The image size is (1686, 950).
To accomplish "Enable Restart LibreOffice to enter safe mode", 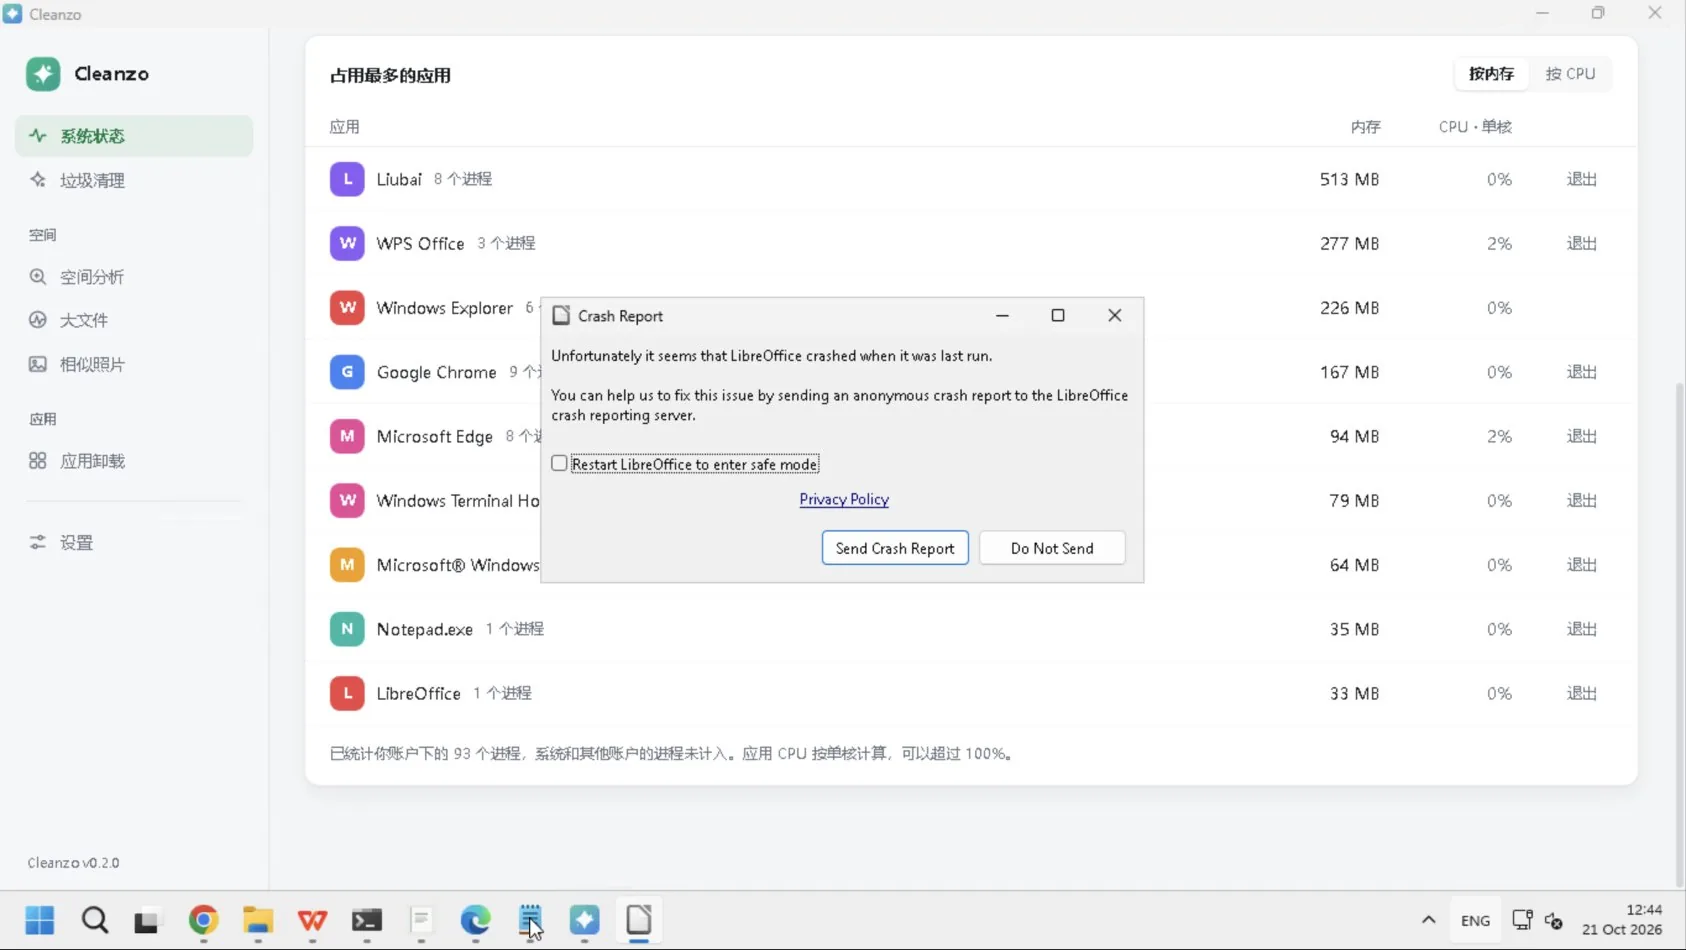I will [559, 464].
